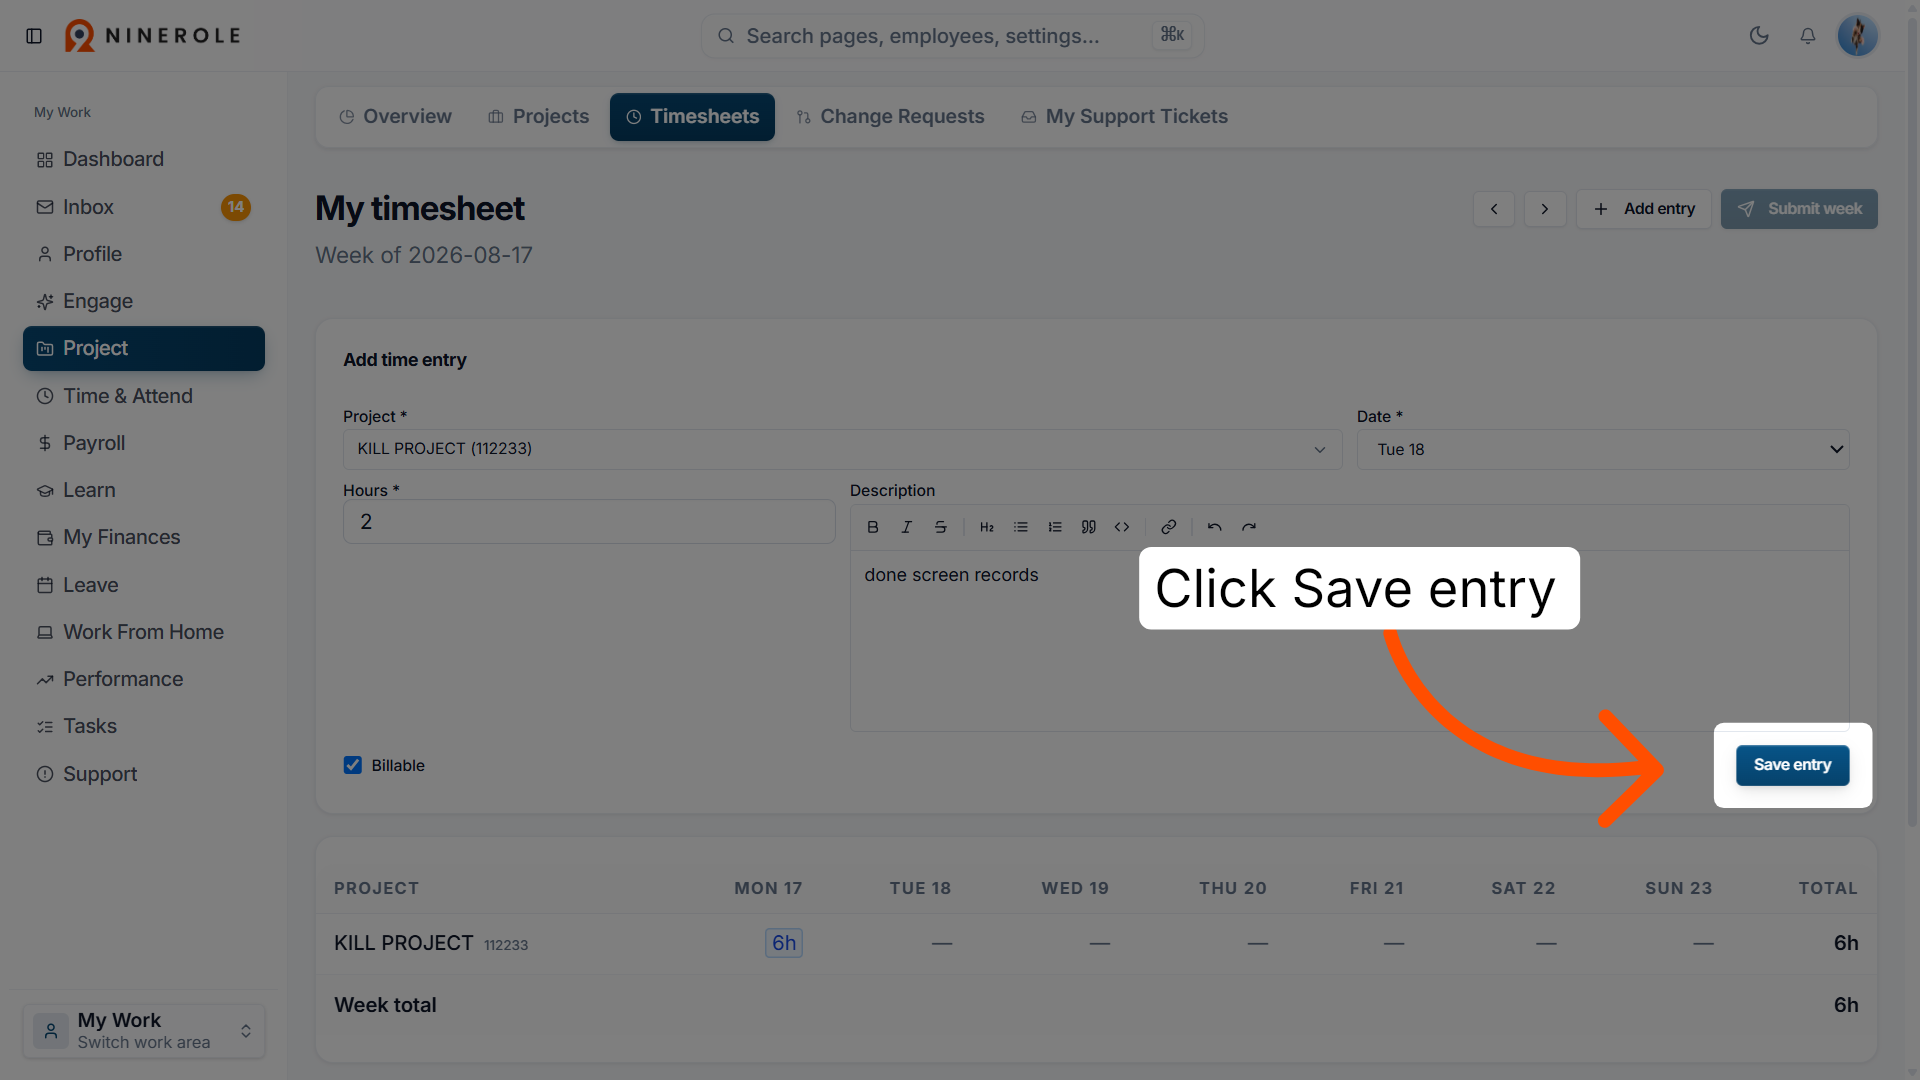This screenshot has width=1920, height=1080.
Task: Toggle the sidebar collapse icon
Action: (34, 36)
